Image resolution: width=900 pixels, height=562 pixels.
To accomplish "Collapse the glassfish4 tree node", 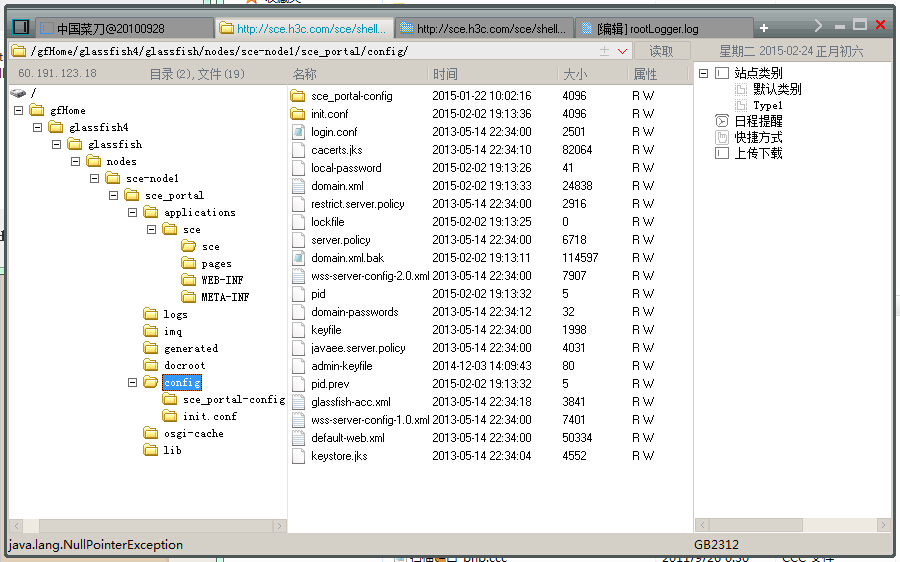I will coord(37,127).
